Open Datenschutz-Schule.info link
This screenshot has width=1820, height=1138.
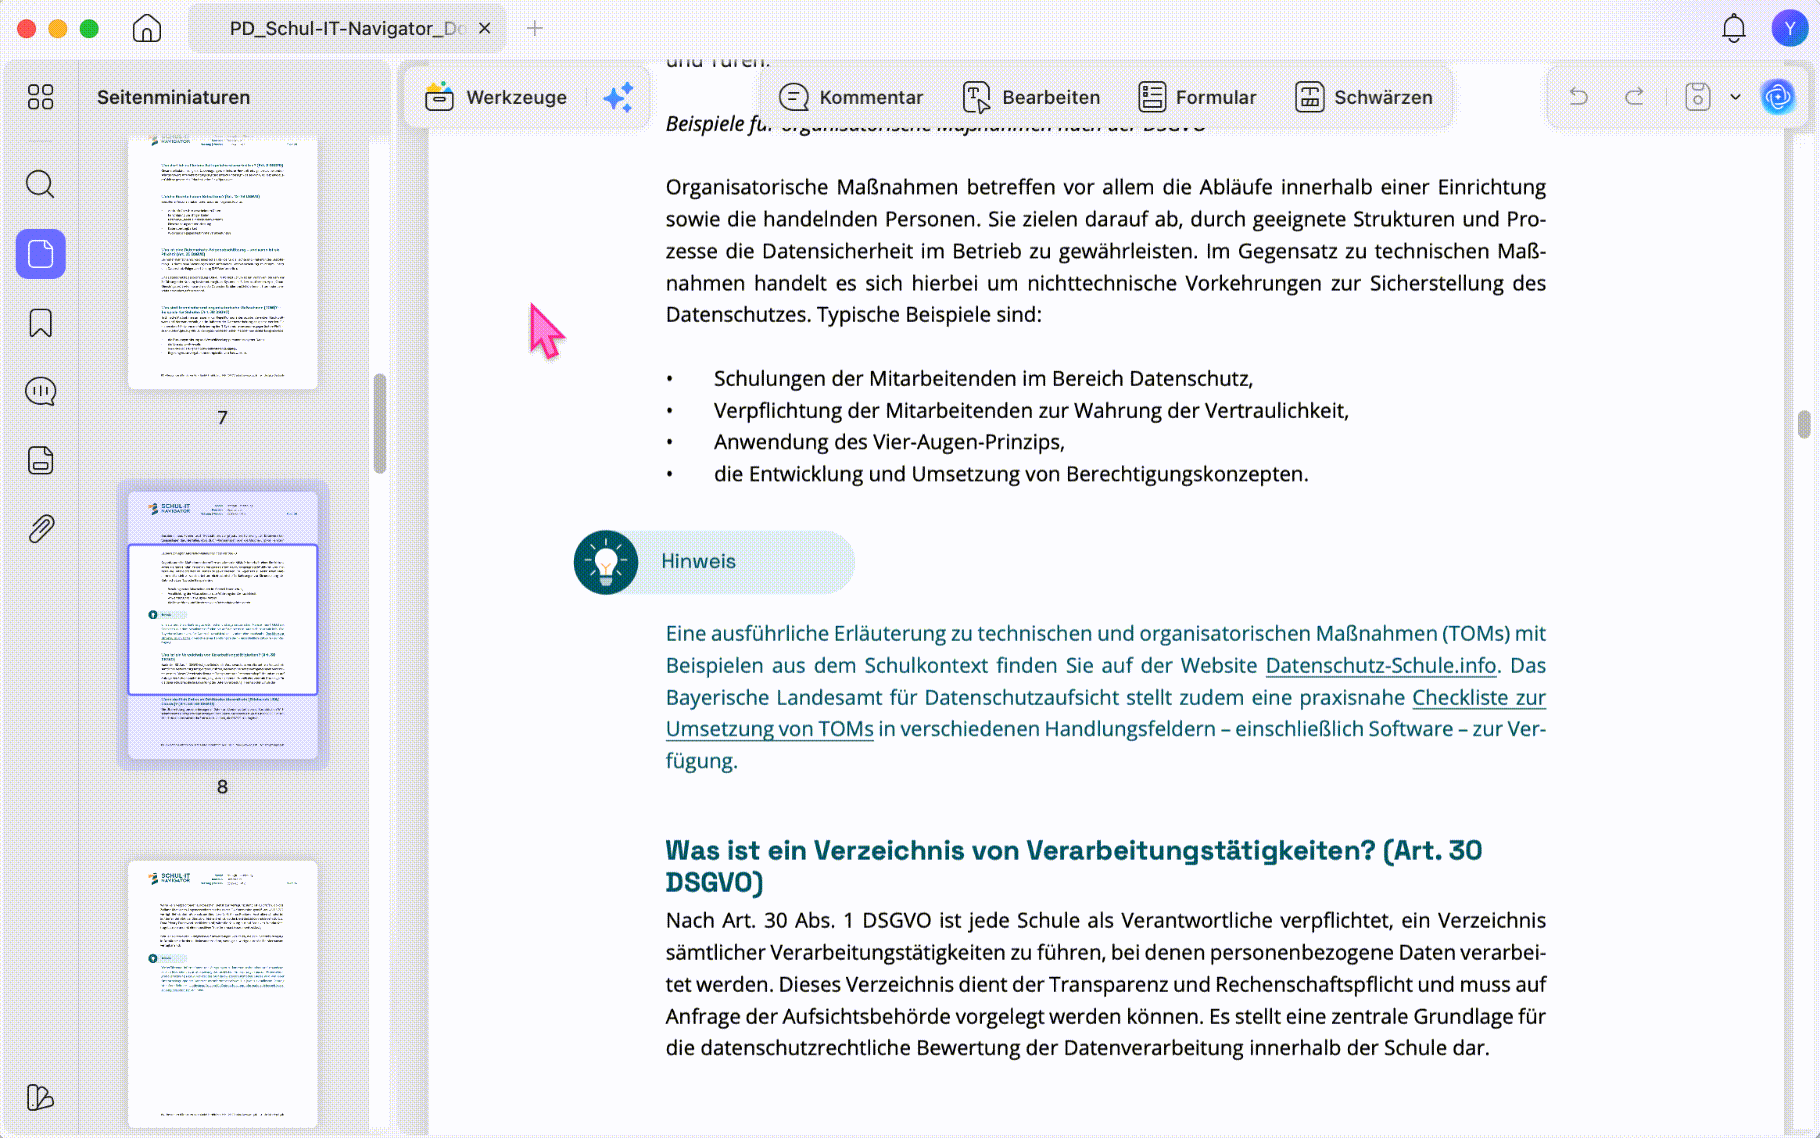1381,665
